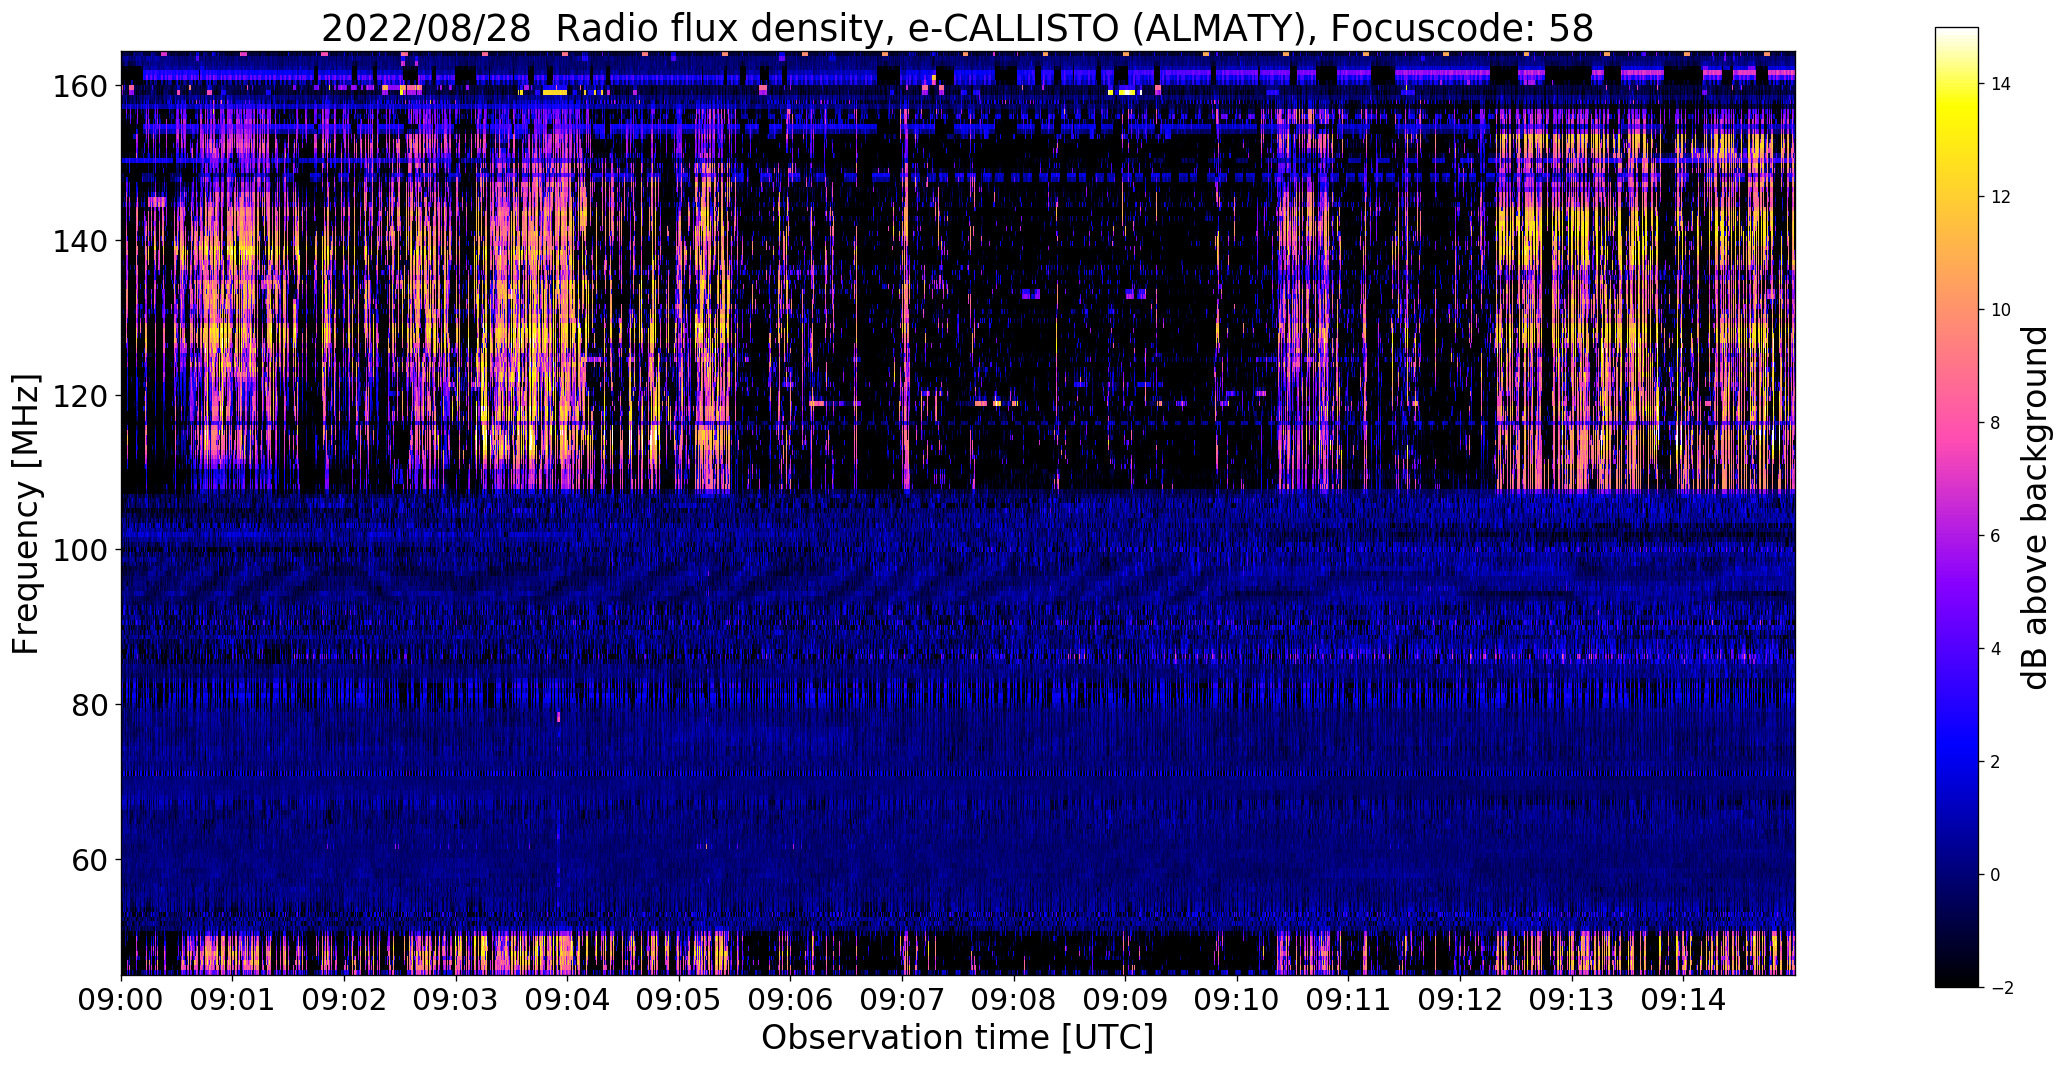This screenshot has height=1067, width=2066.
Task: Click the 'Observation time [UTC]' axis label
Action: [x=957, y=1038]
